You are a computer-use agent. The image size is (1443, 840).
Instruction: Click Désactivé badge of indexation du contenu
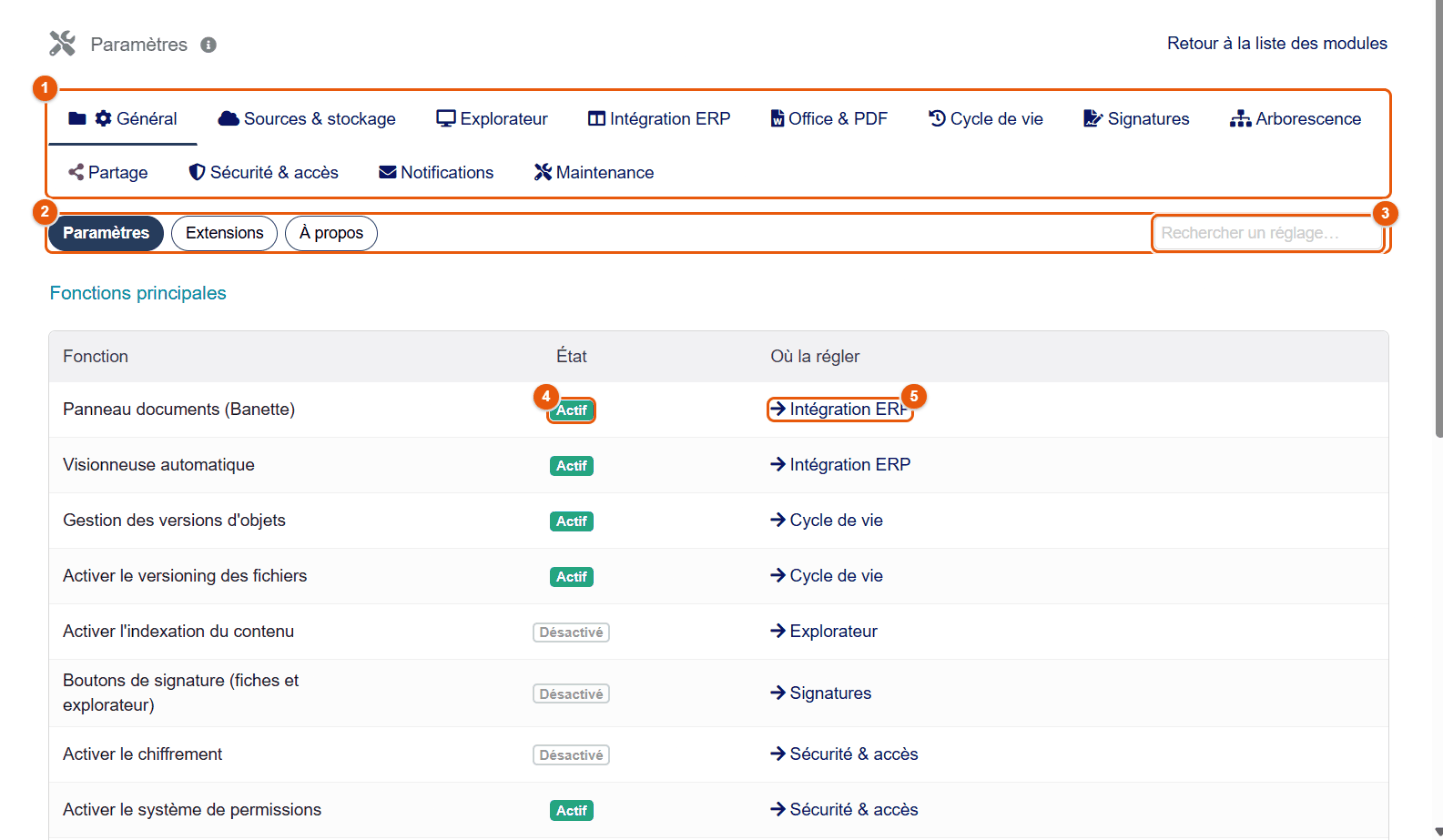pyautogui.click(x=572, y=632)
